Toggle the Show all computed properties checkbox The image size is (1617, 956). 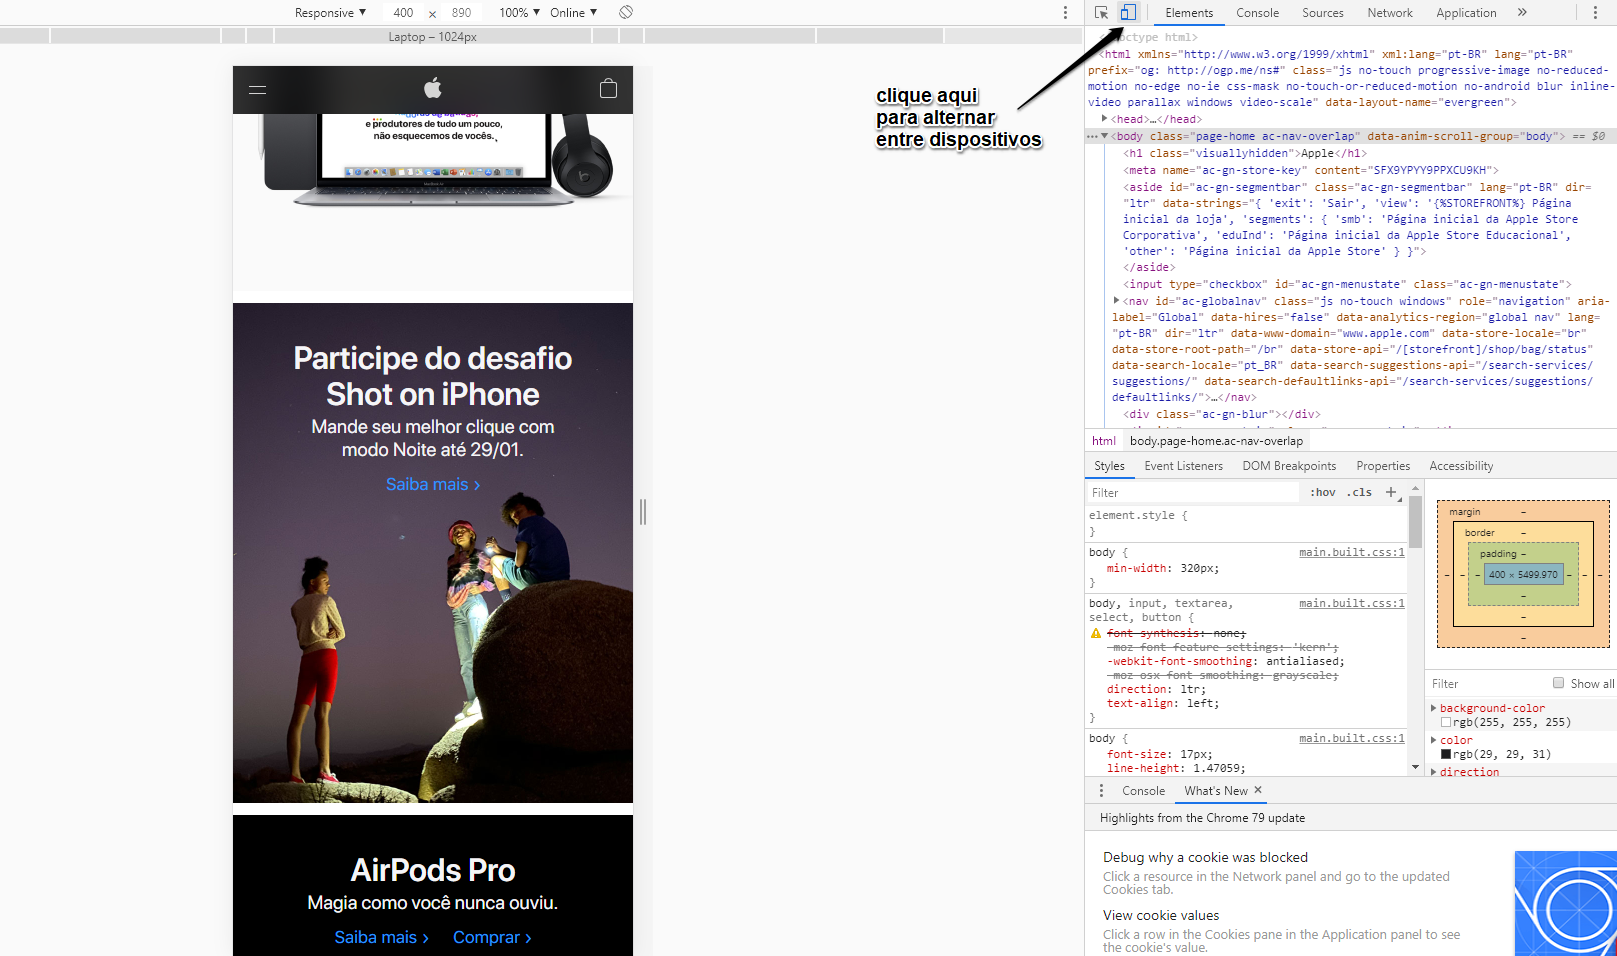coord(1558,683)
